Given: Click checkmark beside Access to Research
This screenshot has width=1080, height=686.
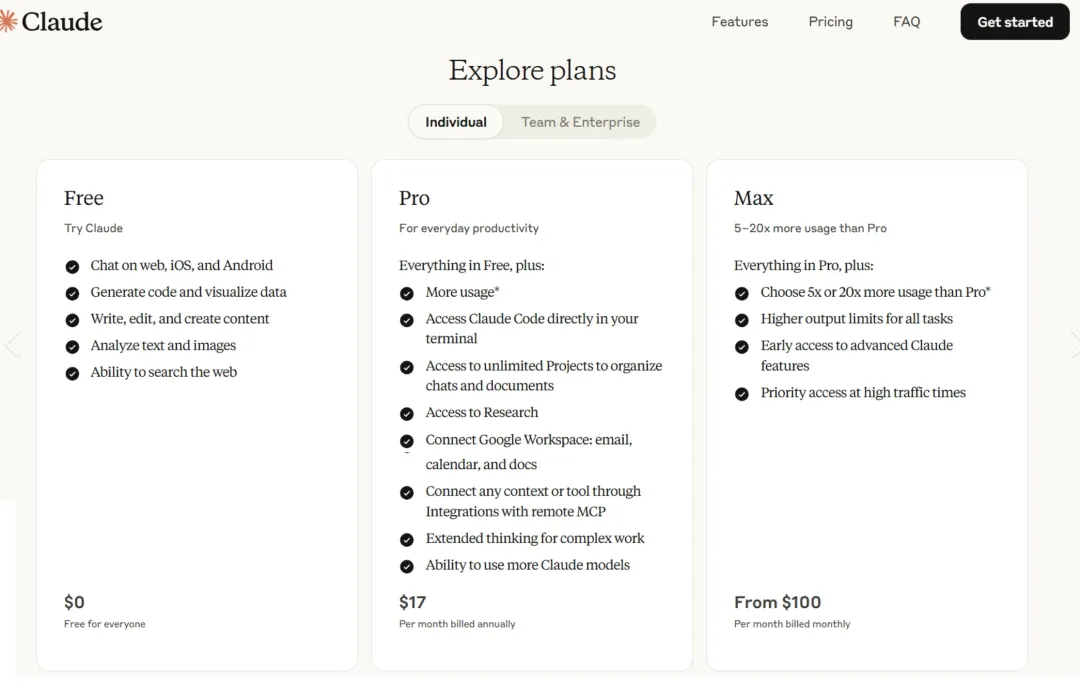Looking at the screenshot, I should tap(407, 414).
